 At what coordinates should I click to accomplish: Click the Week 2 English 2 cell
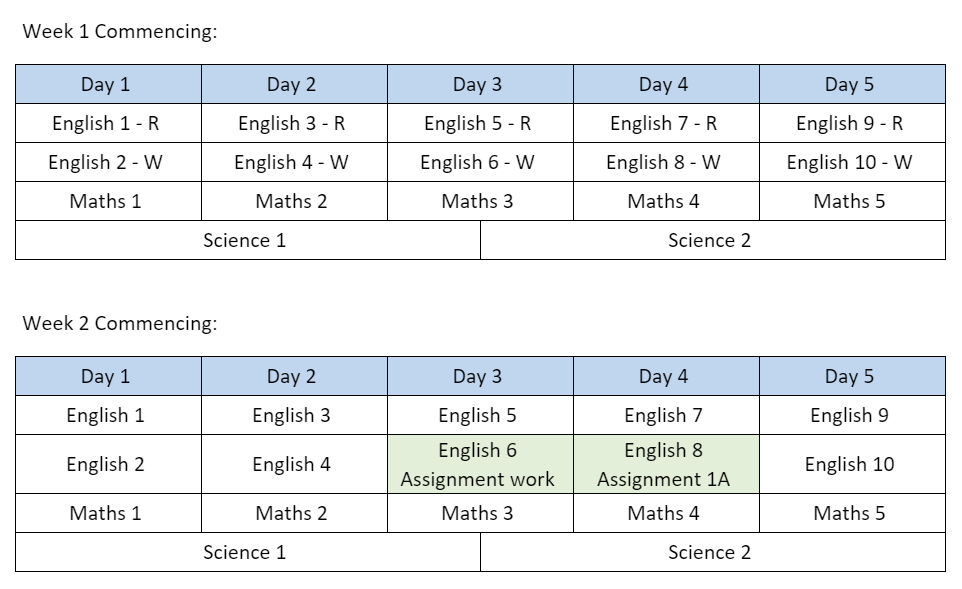(109, 464)
